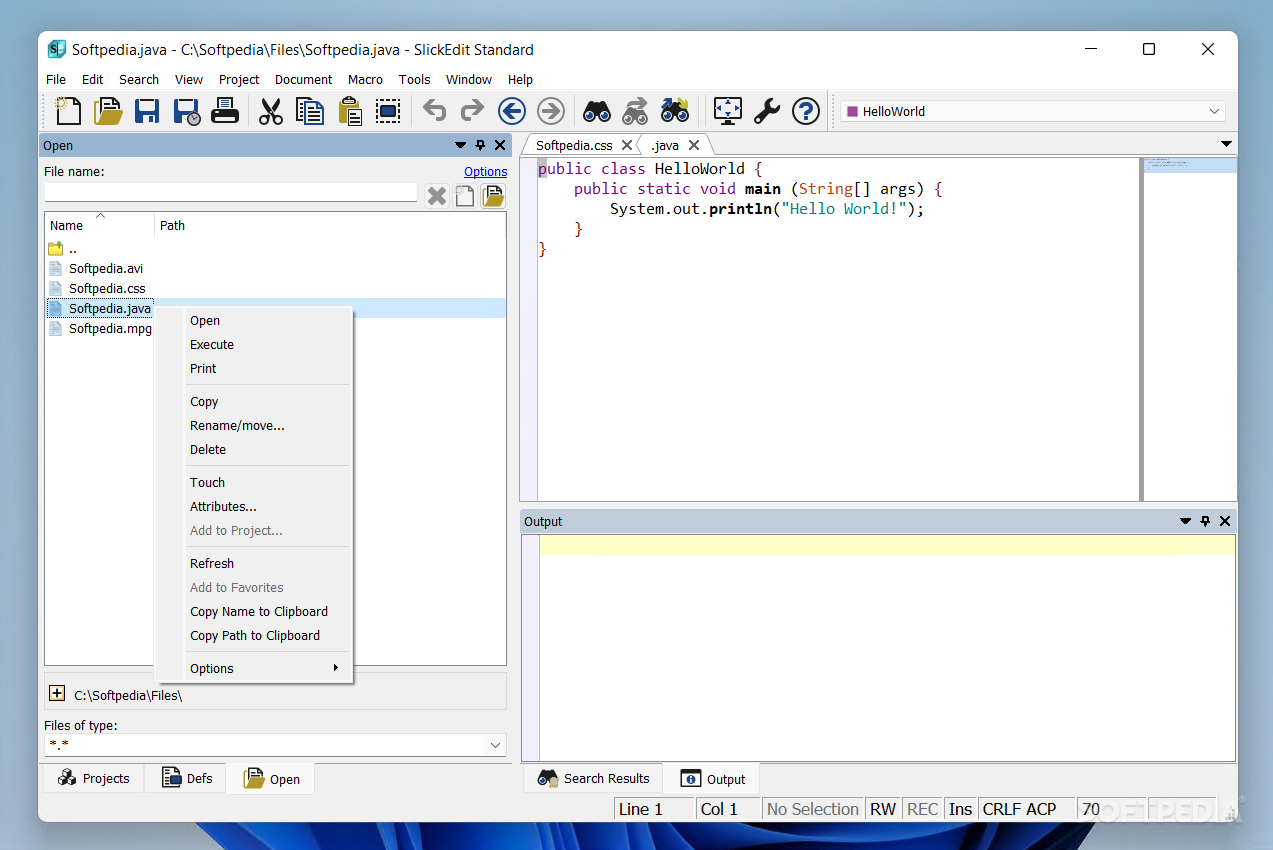This screenshot has height=850, width=1273.
Task: Switch to the Softpedia.css editor tab
Action: [574, 145]
